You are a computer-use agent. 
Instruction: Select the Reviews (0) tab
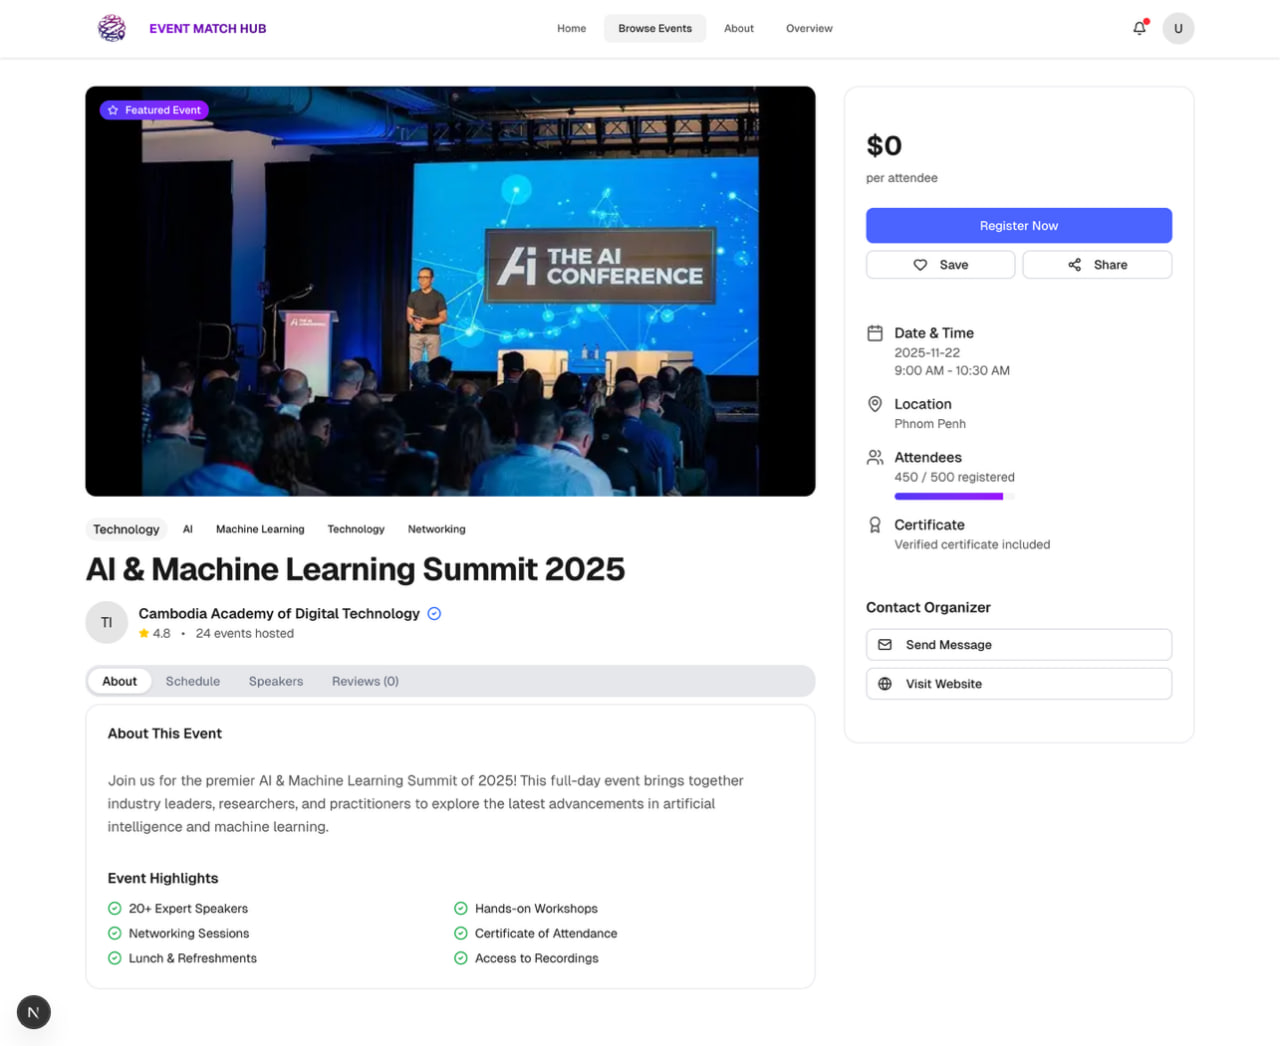point(365,681)
